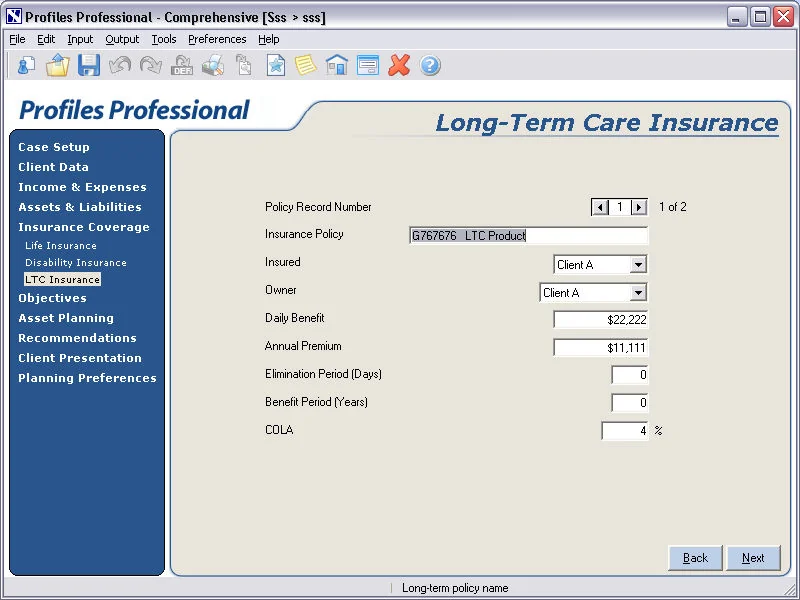Click the Insurance Policy name field
Screen dimensions: 800x600
(x=529, y=236)
